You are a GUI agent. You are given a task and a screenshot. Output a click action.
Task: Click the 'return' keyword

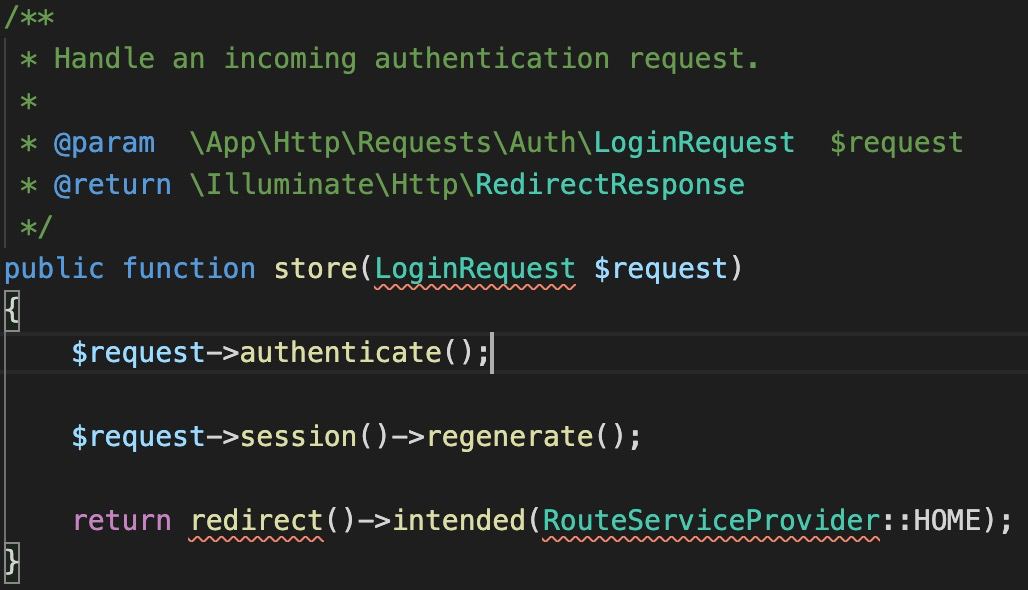[x=123, y=521]
